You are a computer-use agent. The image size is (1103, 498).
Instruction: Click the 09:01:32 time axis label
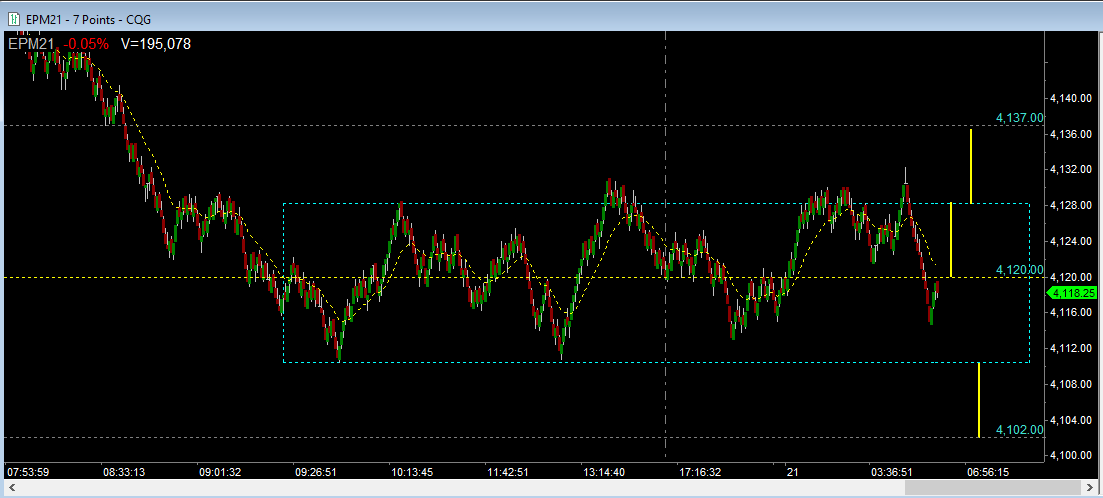(x=219, y=471)
